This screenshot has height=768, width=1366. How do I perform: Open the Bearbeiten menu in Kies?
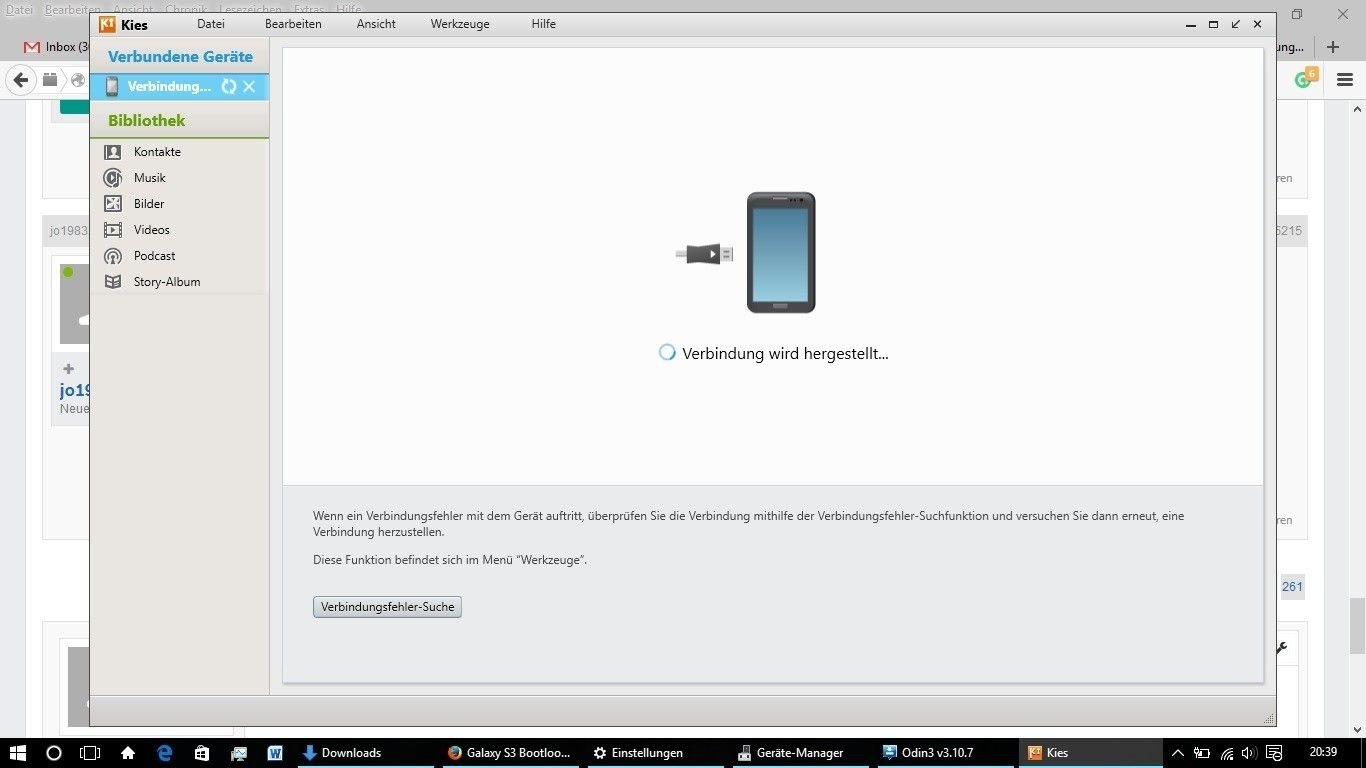click(293, 24)
